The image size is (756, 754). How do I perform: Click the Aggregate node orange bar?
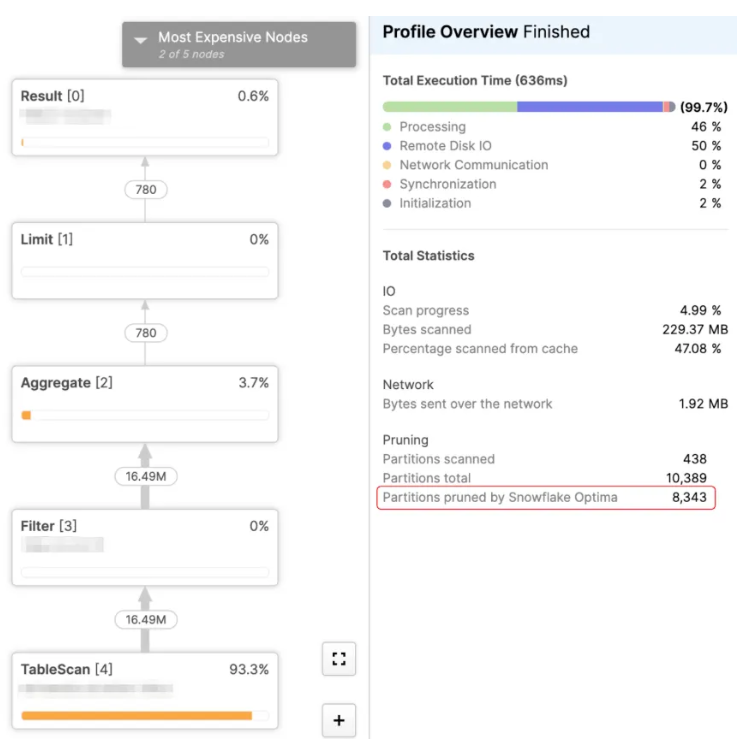27,415
